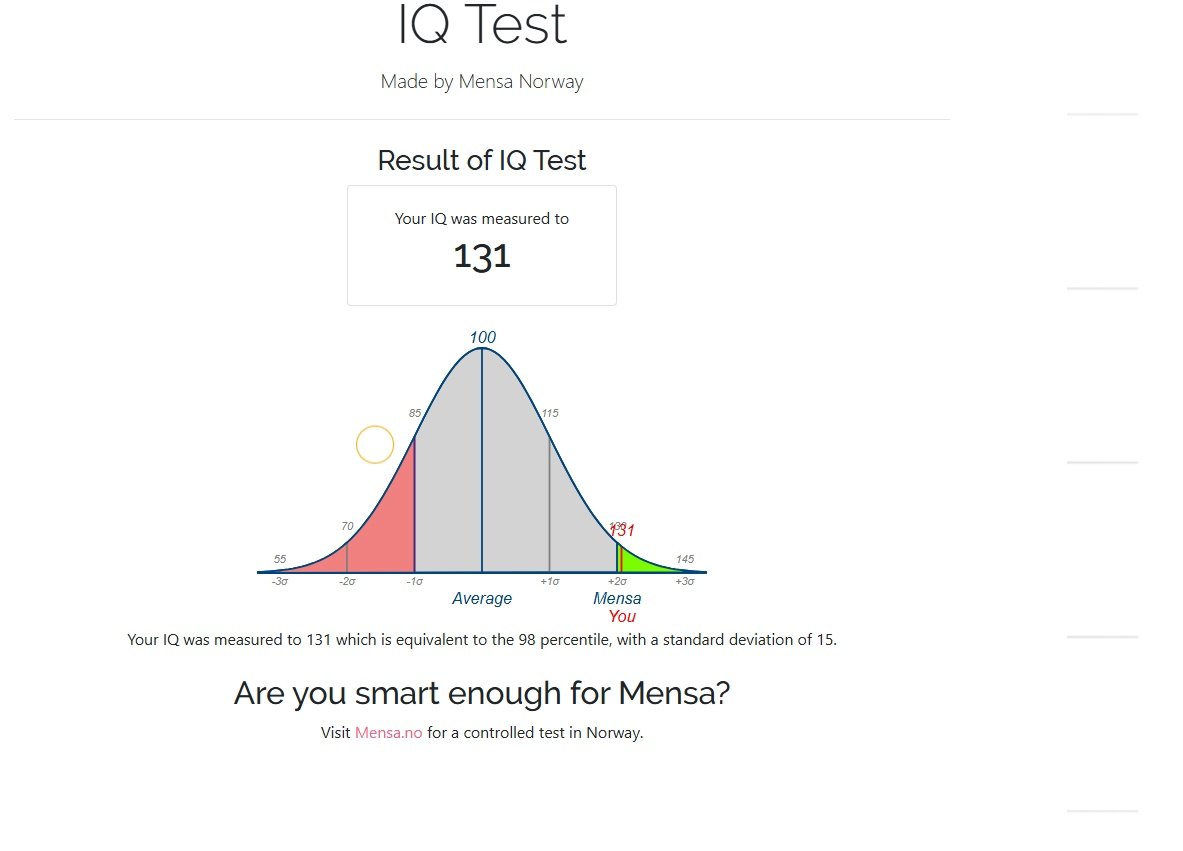
Task: Click the yellow circle beside the curve
Action: tap(375, 444)
